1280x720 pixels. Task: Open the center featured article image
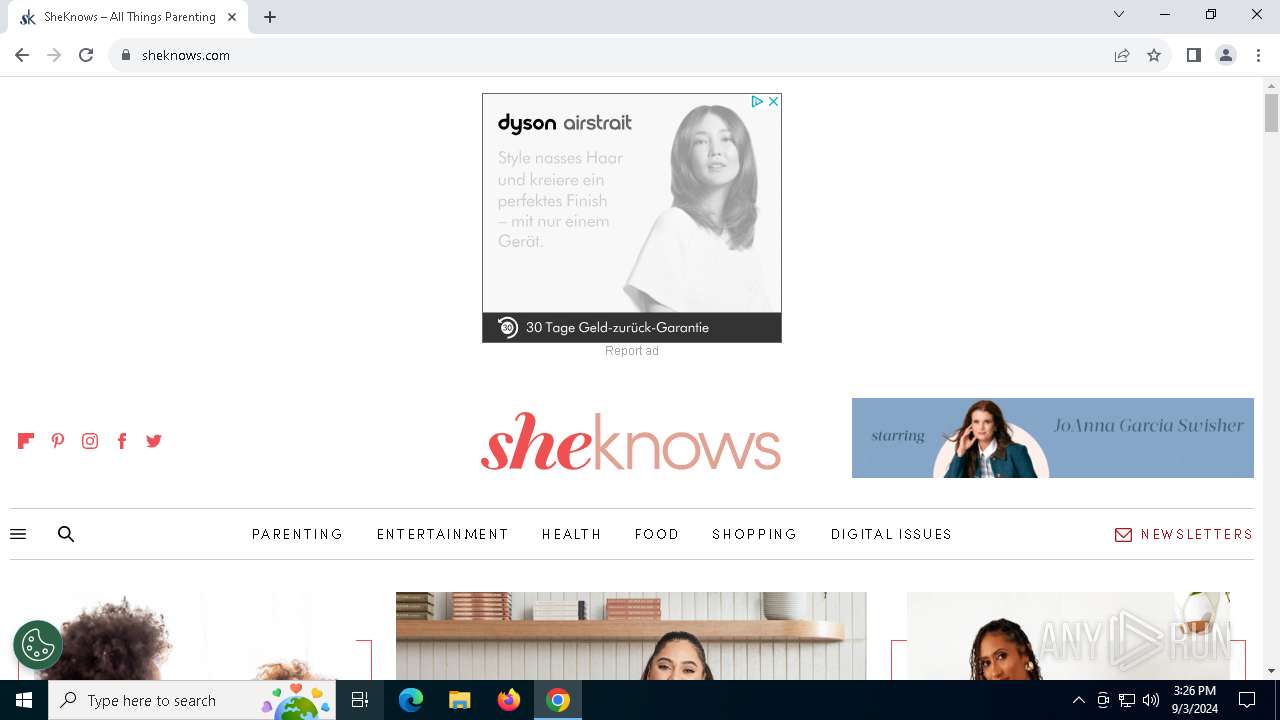(x=631, y=636)
